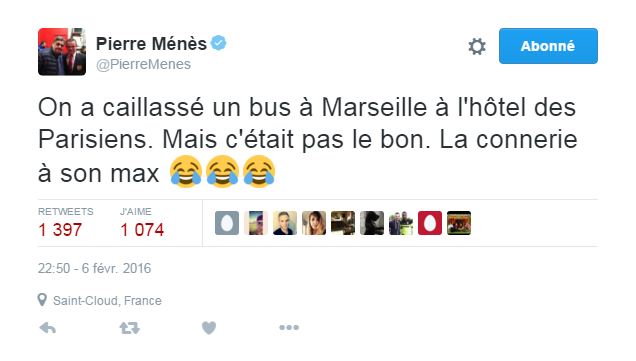The height and width of the screenshot is (361, 636).
Task: View the 1 074 J'aime list
Action: (142, 230)
